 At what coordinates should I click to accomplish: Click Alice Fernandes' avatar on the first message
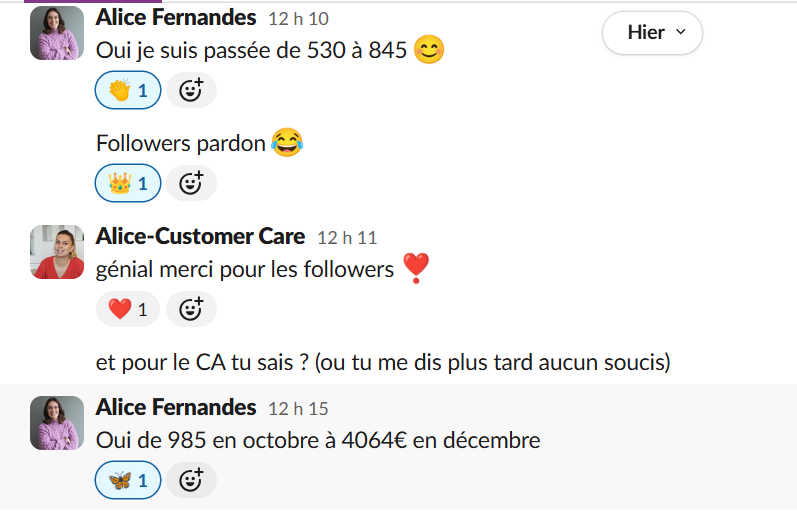pos(57,33)
